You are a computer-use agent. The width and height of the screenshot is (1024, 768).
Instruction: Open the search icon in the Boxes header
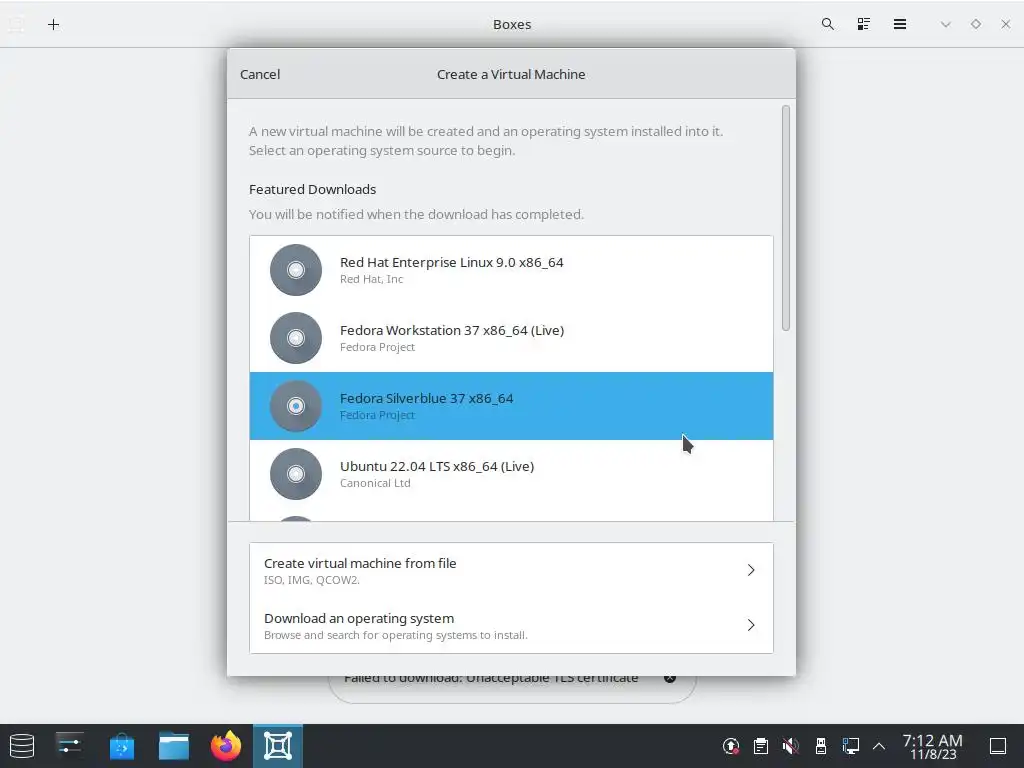827,24
